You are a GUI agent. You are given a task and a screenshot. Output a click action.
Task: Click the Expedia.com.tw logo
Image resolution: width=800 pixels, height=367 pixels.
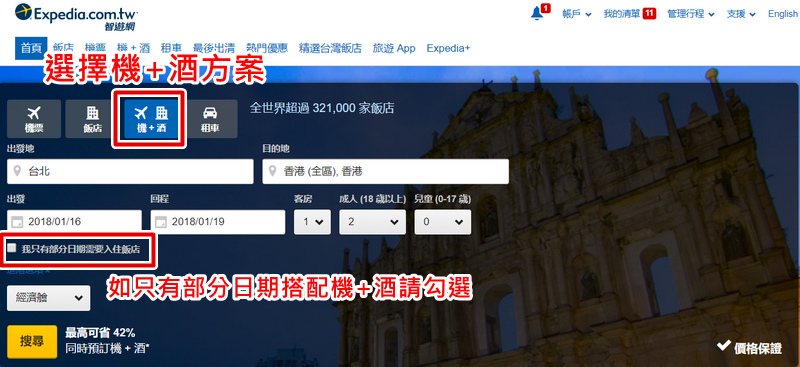(77, 17)
